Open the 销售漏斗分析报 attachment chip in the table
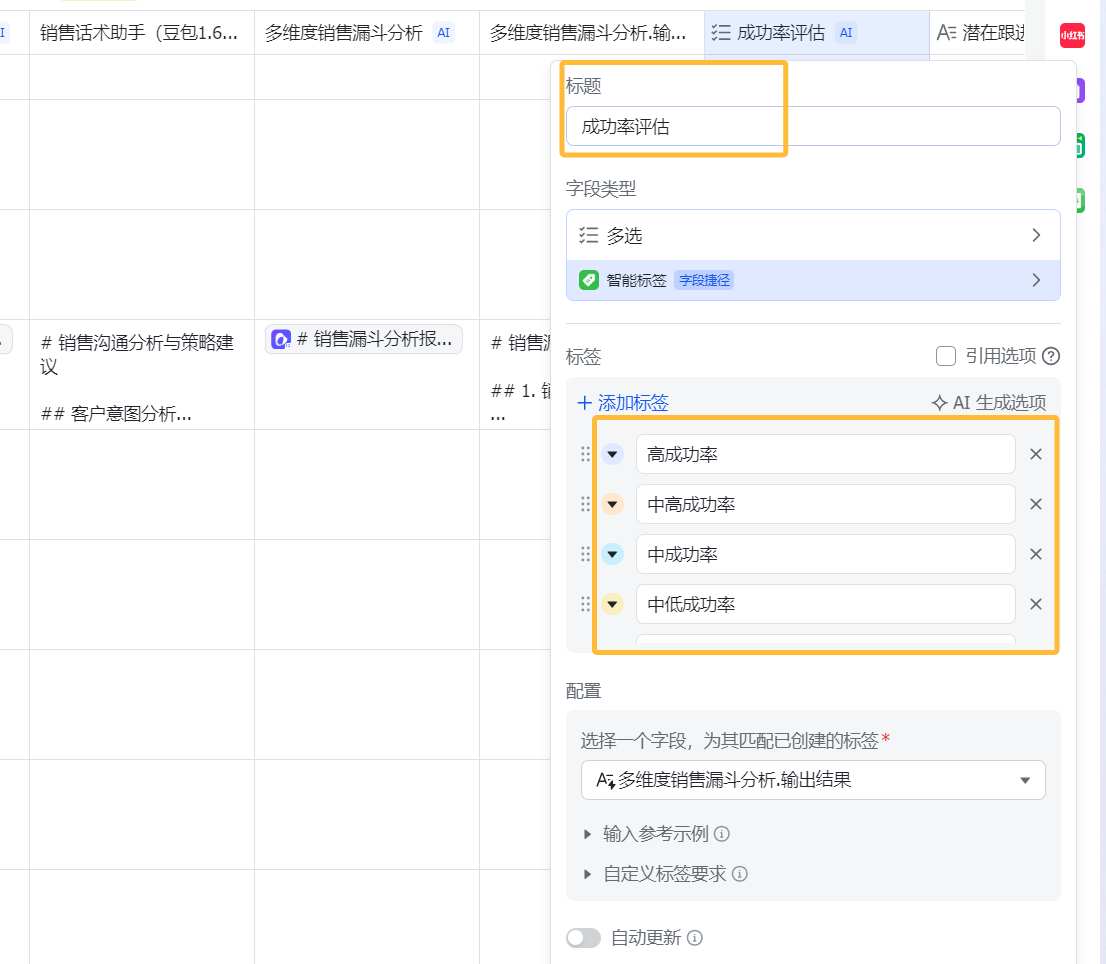This screenshot has width=1106, height=964. [x=364, y=339]
